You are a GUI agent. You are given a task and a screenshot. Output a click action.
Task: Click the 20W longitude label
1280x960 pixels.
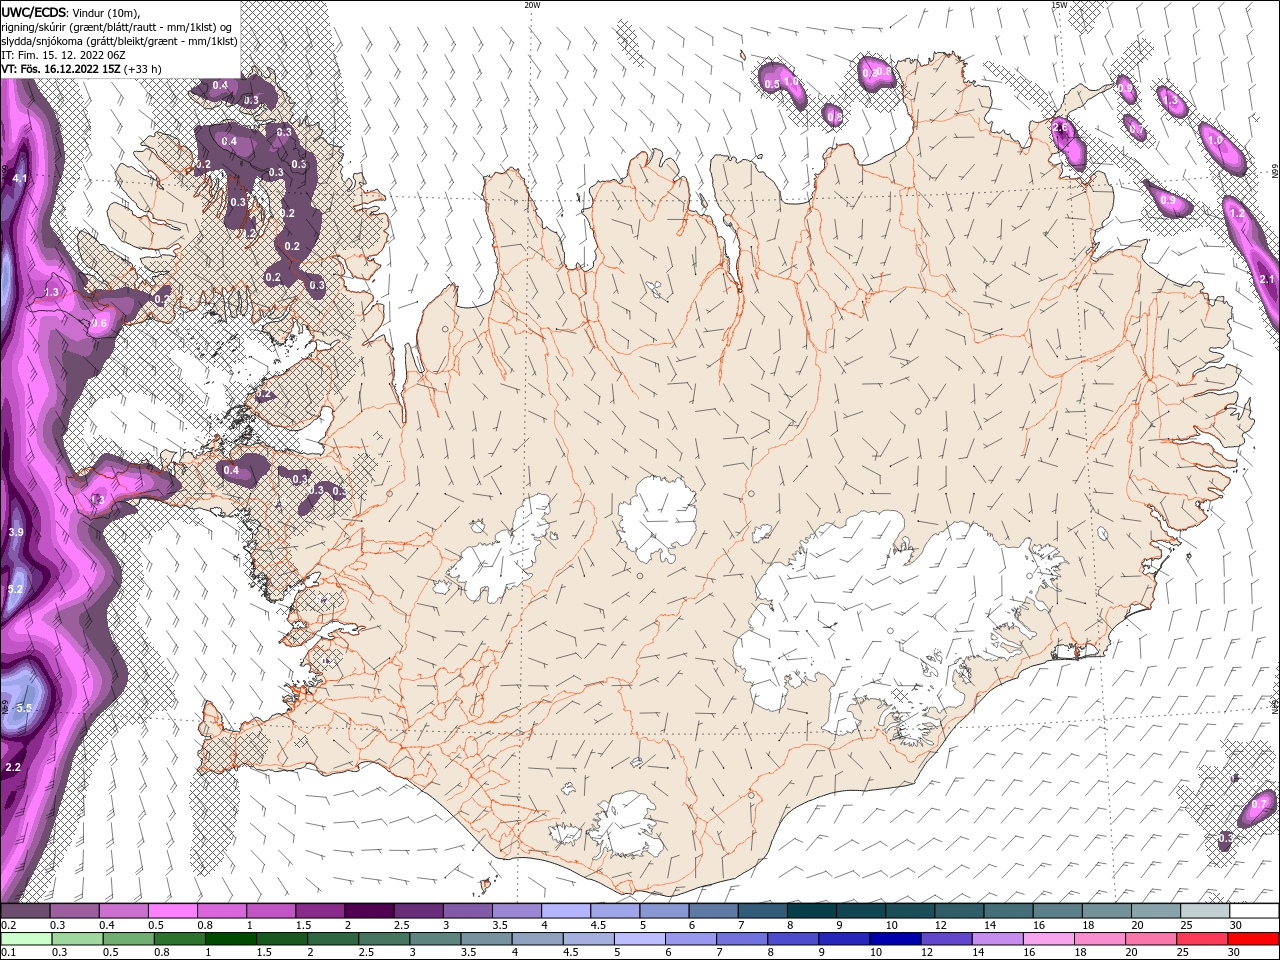click(532, 5)
